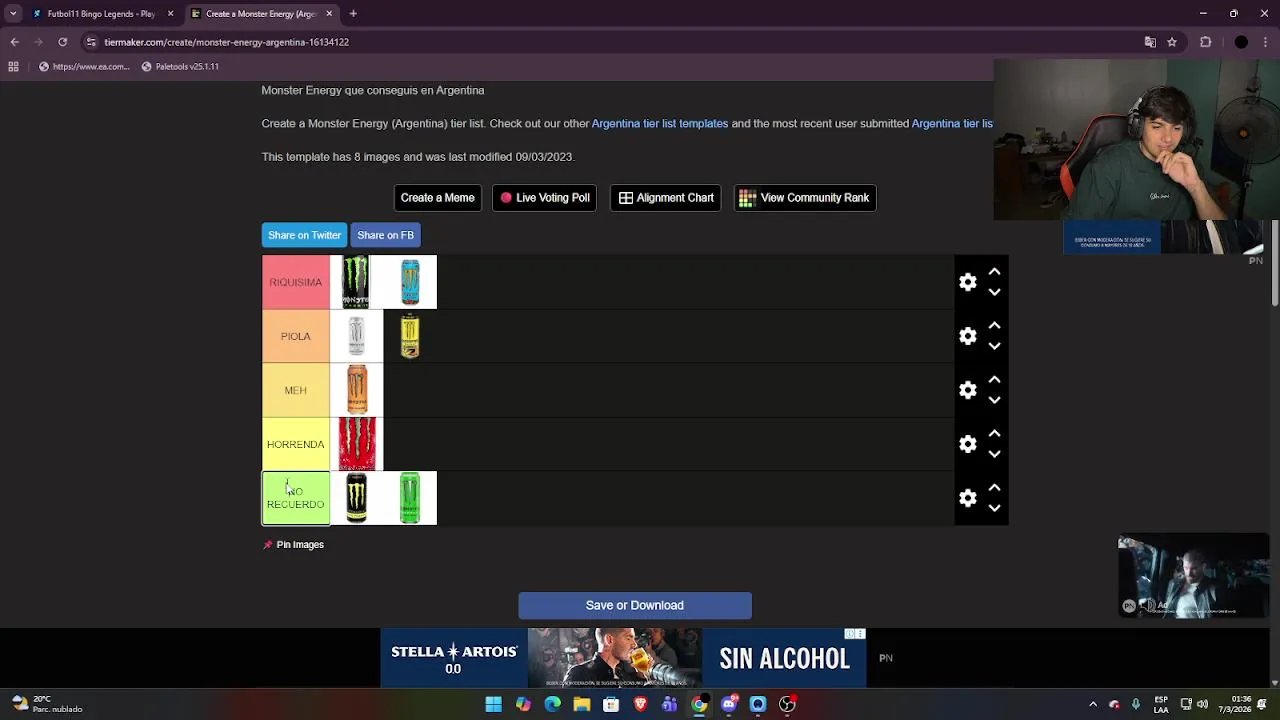This screenshot has width=1280, height=720.
Task: Select the red Monster can in HORRENDA
Action: pyautogui.click(x=356, y=444)
